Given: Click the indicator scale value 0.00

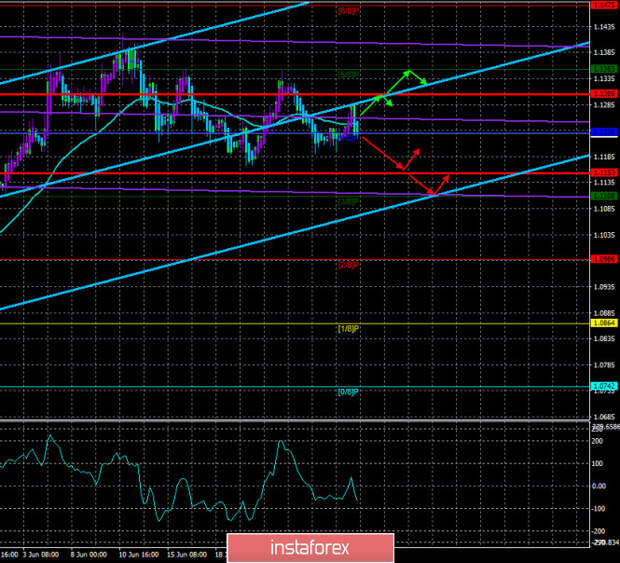Looking at the screenshot, I should click(599, 486).
